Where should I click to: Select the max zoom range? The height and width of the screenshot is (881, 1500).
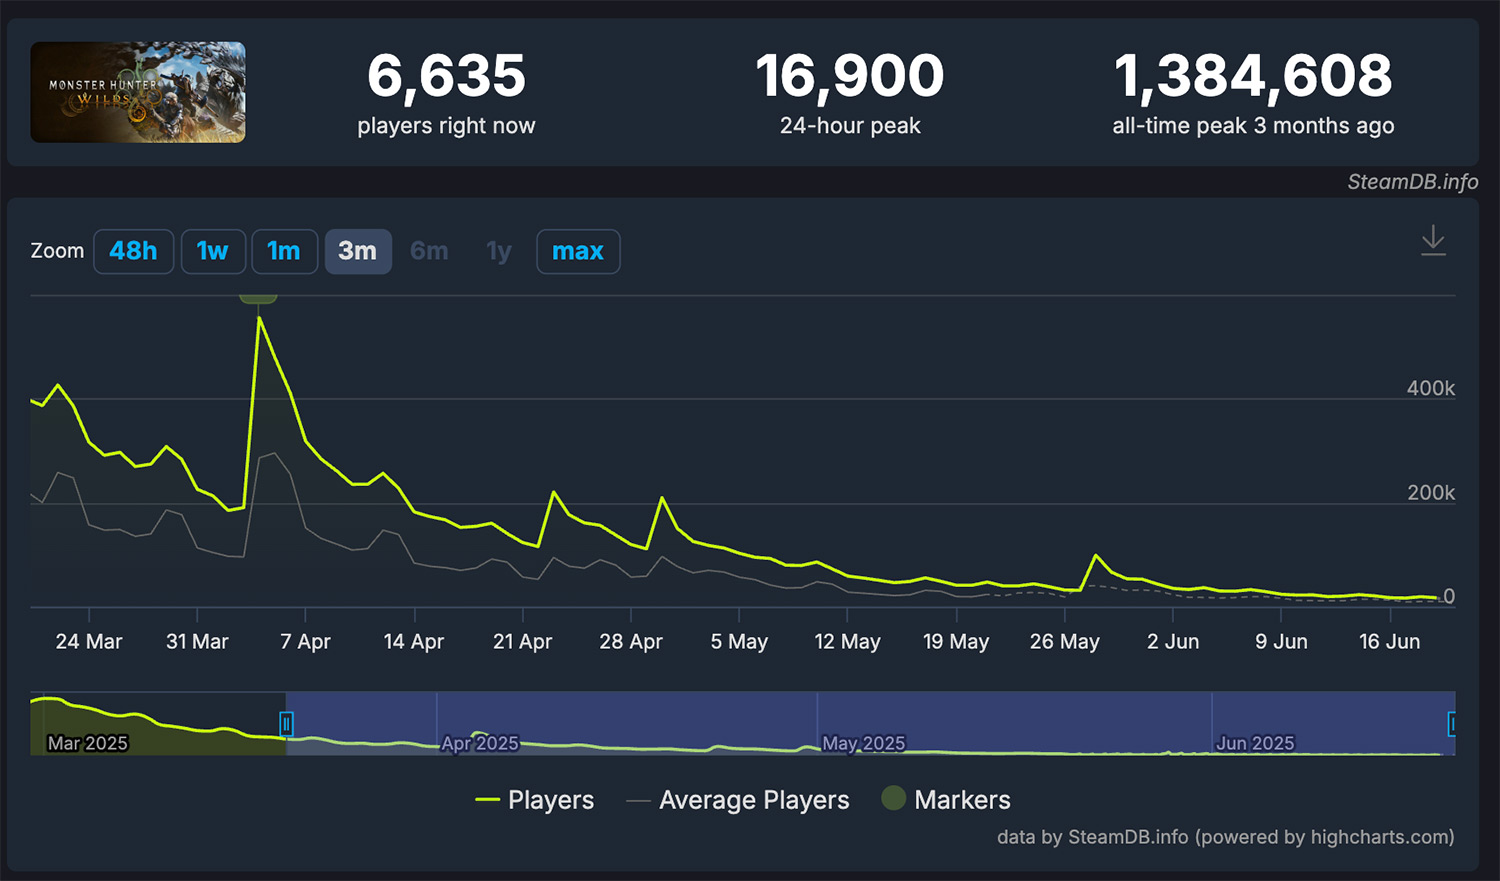(x=578, y=251)
